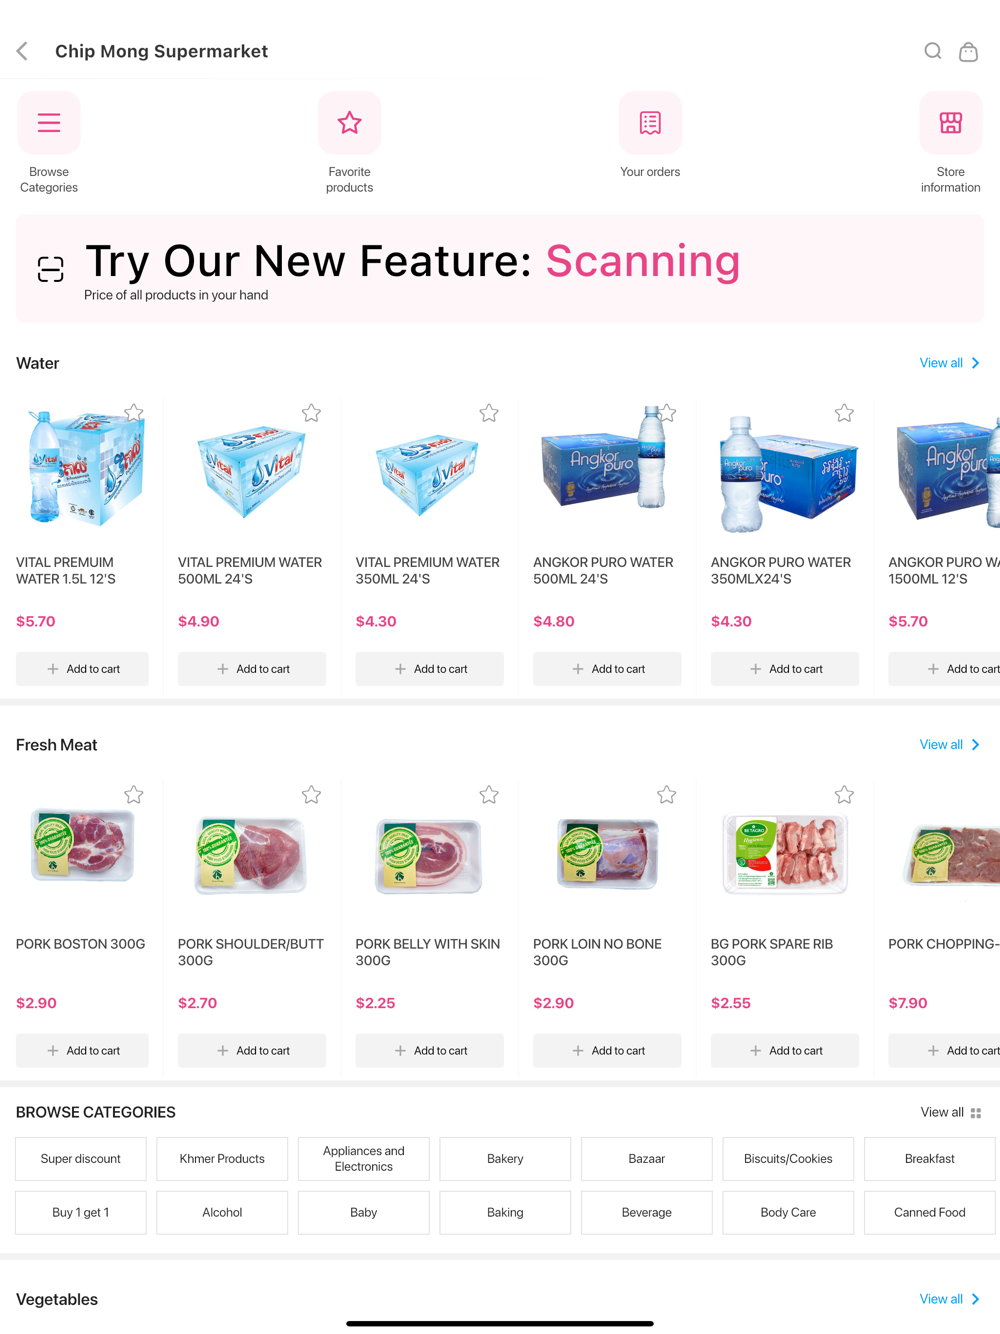Viewport: 1000px width, 1334px height.
Task: Favorite the Pork Belly With Skin star
Action: pyautogui.click(x=489, y=795)
